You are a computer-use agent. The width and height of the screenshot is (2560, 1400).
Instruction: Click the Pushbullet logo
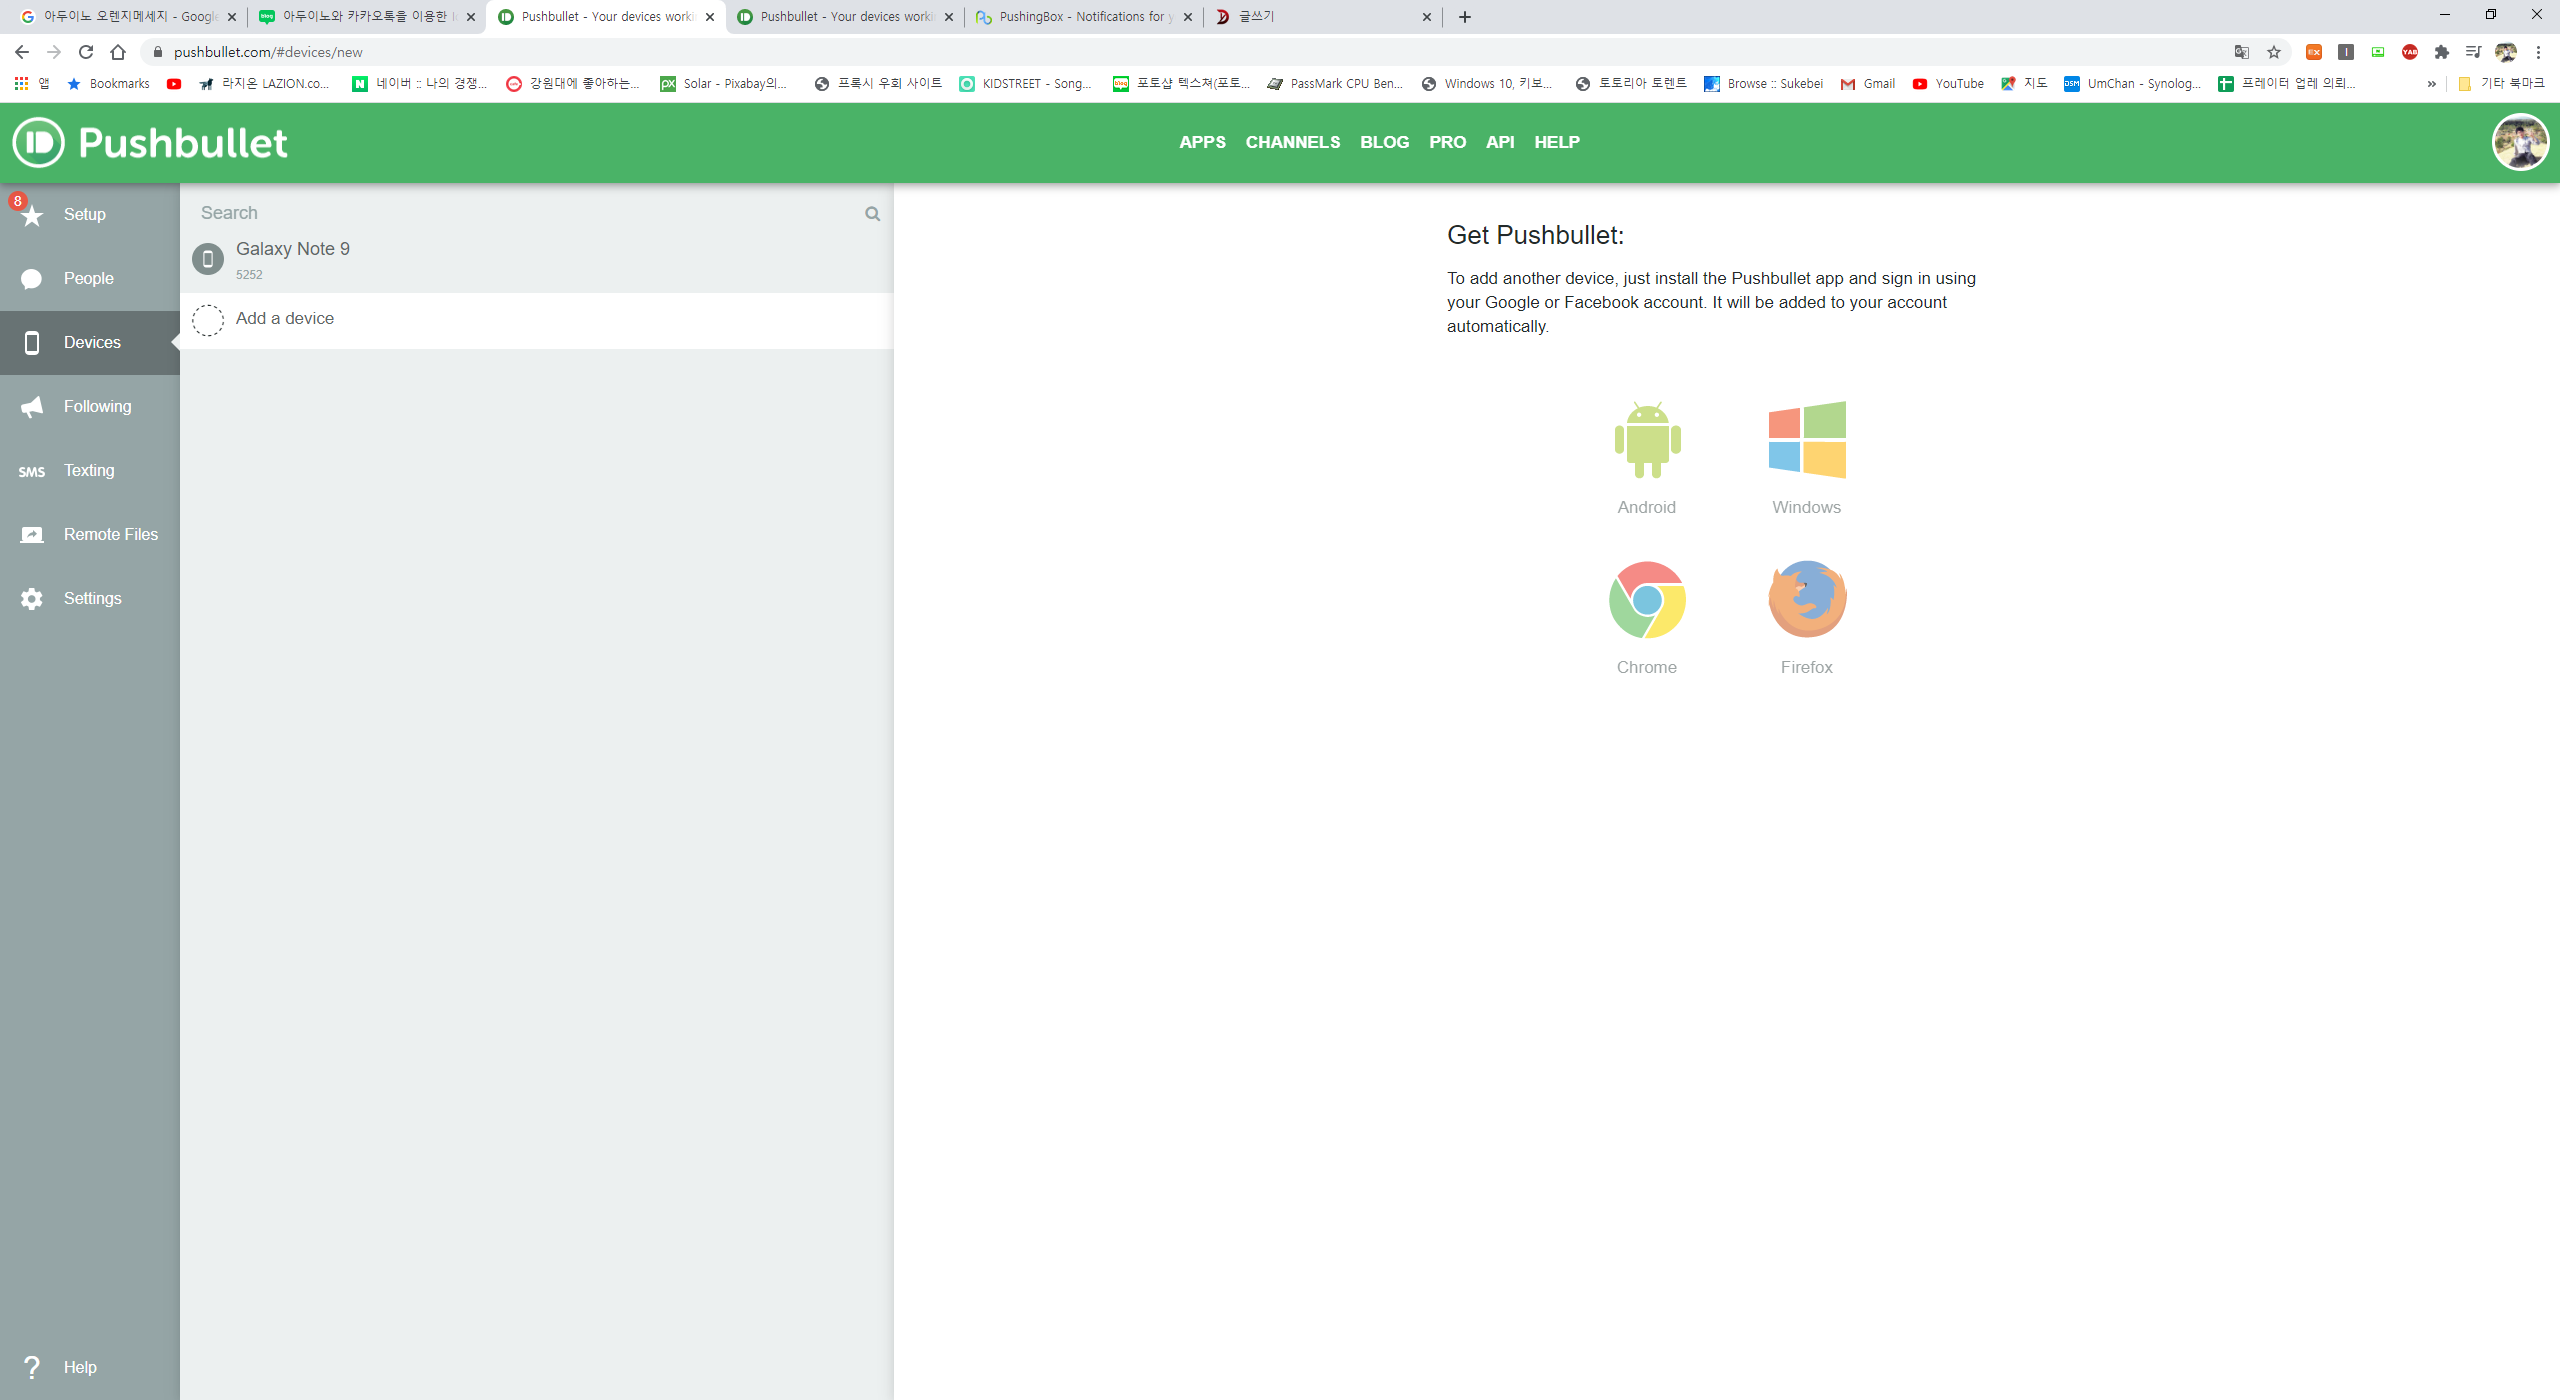click(150, 142)
